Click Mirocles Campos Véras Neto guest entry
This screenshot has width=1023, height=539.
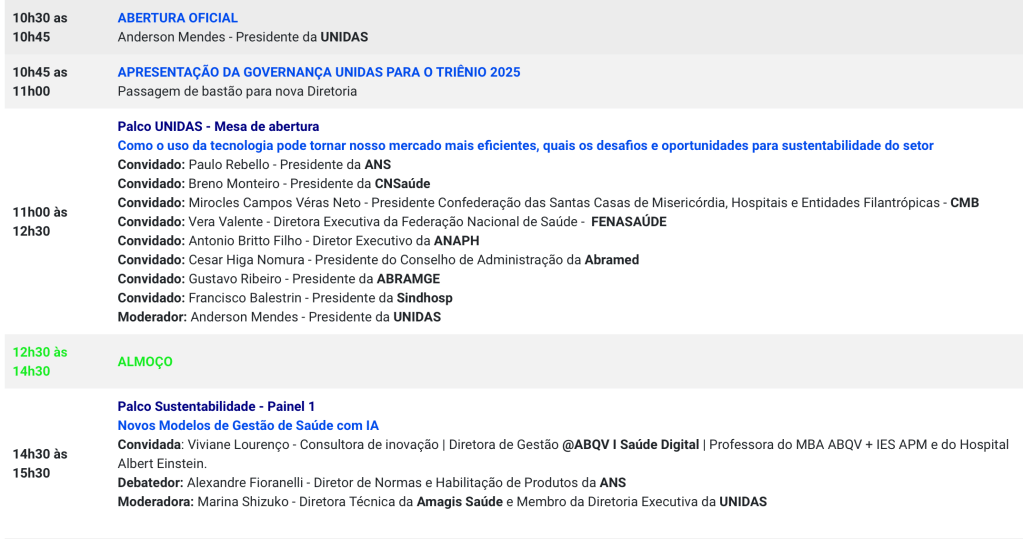pyautogui.click(x=548, y=202)
